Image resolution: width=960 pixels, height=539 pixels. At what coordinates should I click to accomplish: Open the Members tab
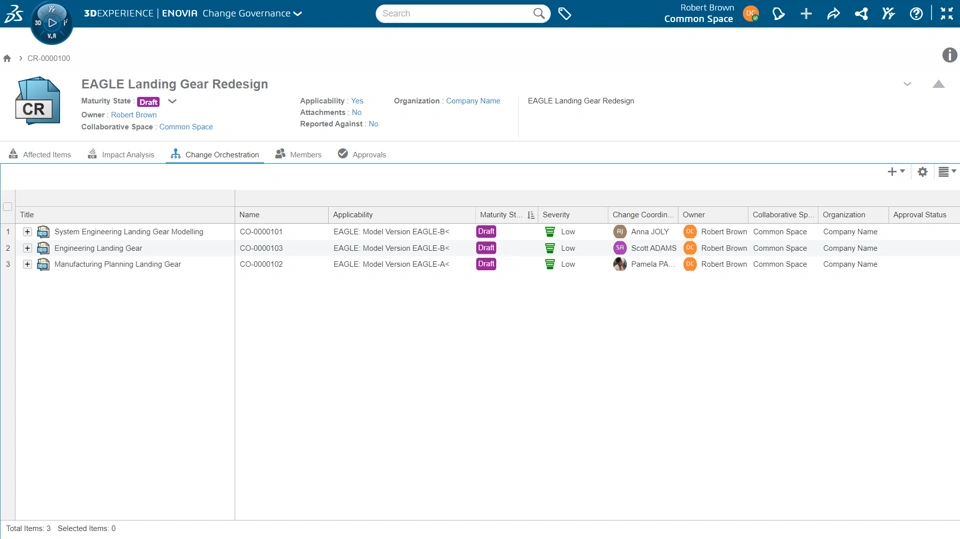(x=298, y=154)
